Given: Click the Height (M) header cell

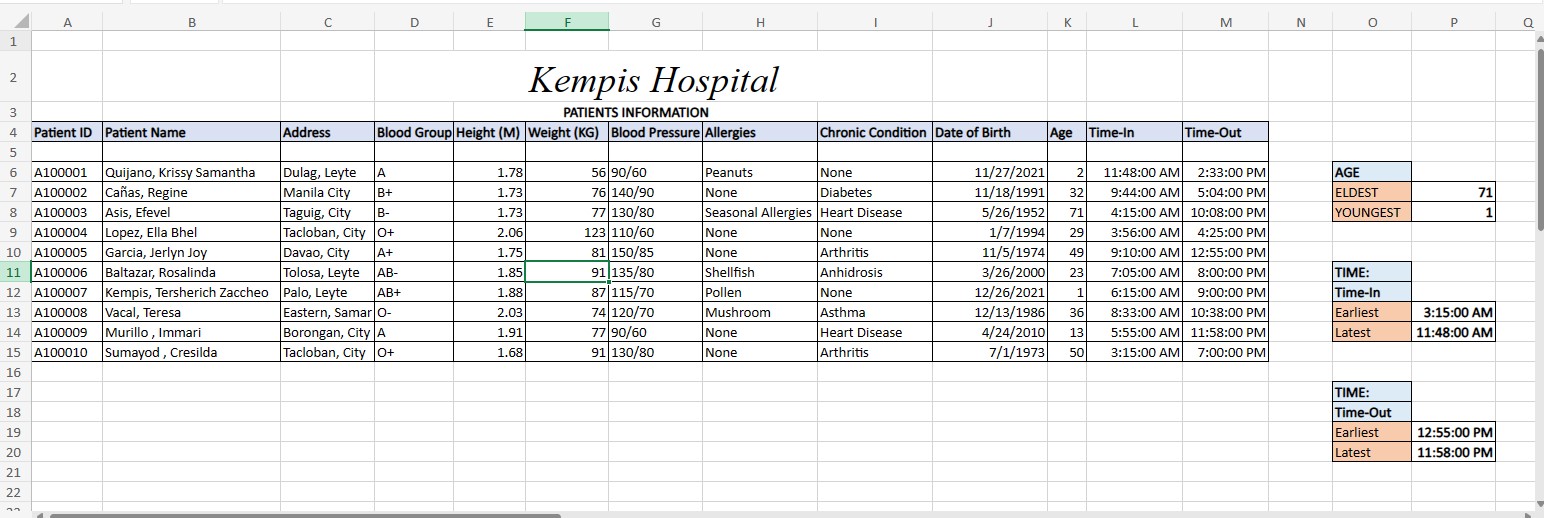Looking at the screenshot, I should 489,132.
